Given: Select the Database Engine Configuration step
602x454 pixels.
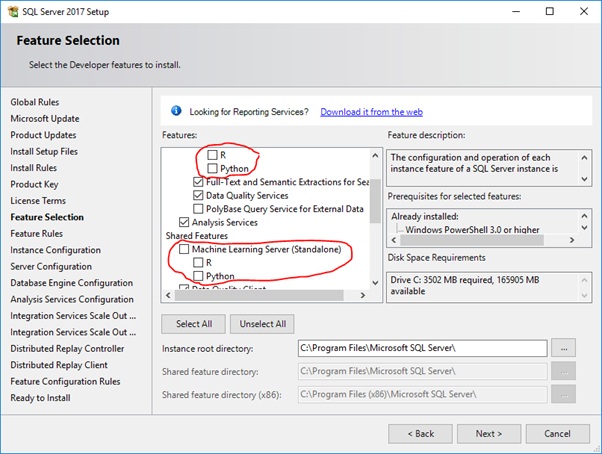Looking at the screenshot, I should click(x=71, y=283).
